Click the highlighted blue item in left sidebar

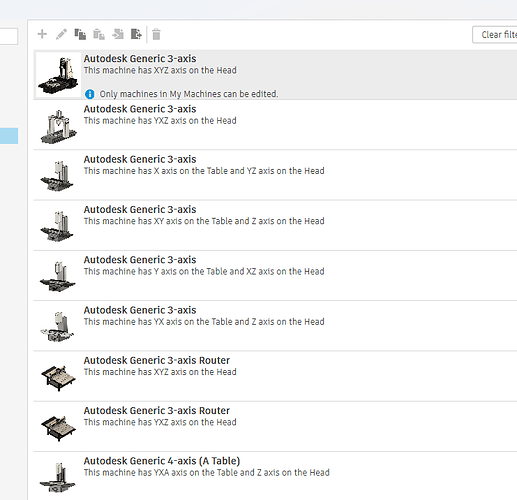pos(9,136)
